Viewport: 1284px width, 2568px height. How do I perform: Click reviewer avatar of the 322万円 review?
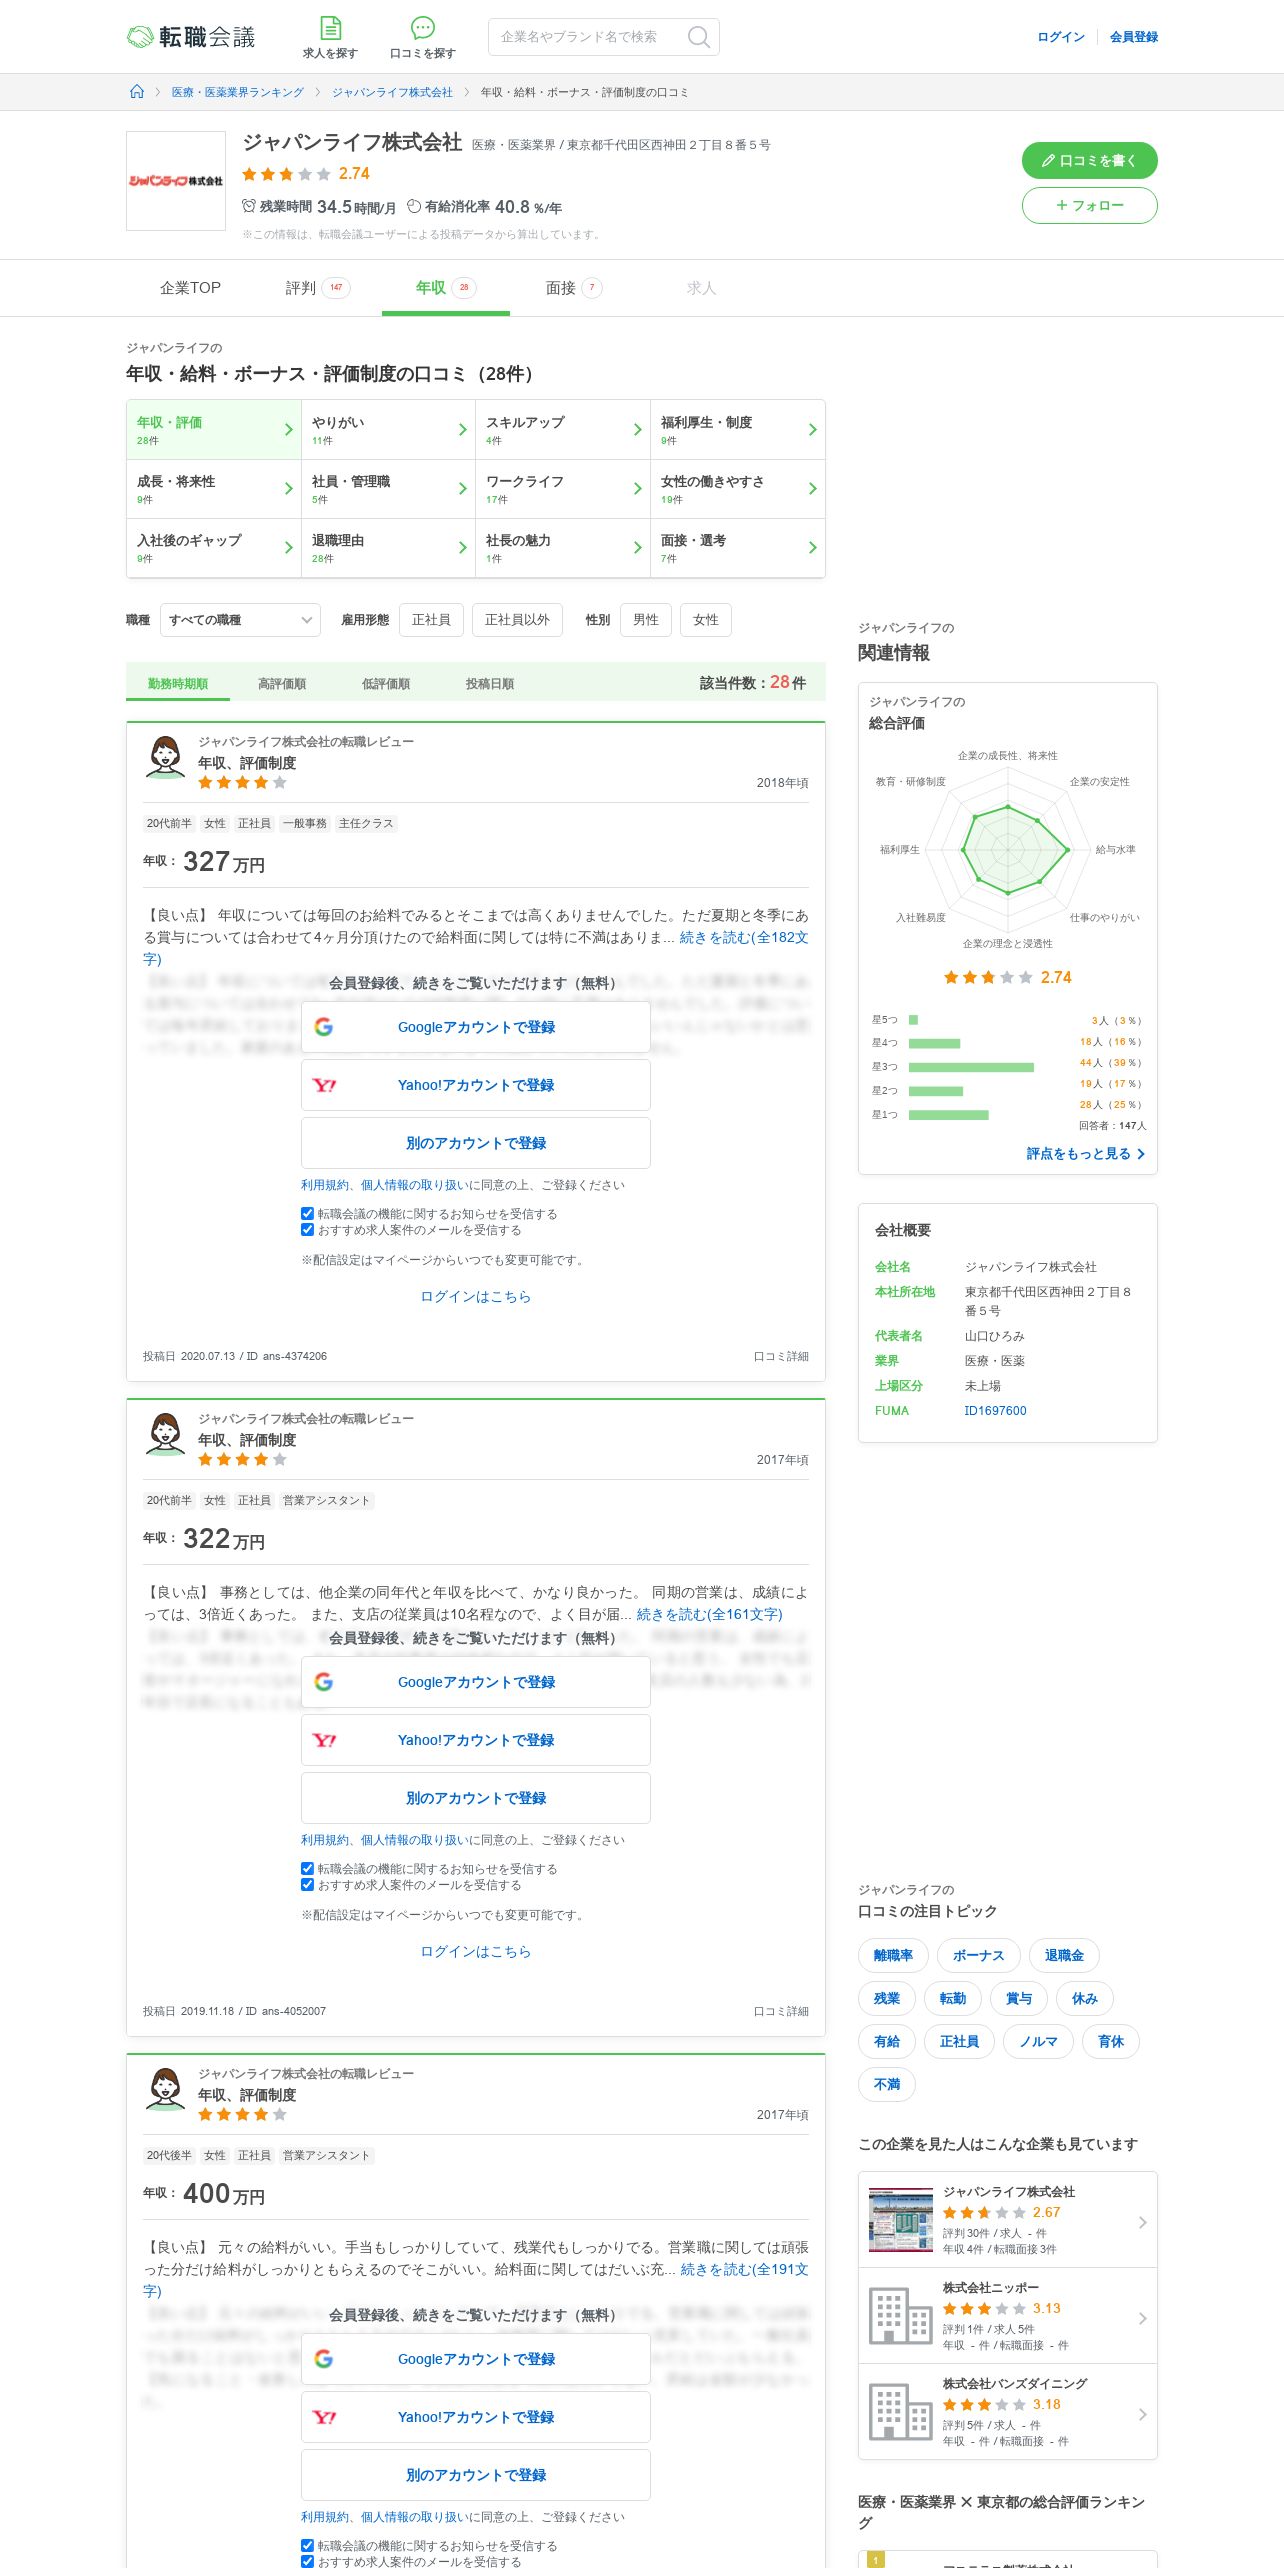click(x=165, y=1434)
